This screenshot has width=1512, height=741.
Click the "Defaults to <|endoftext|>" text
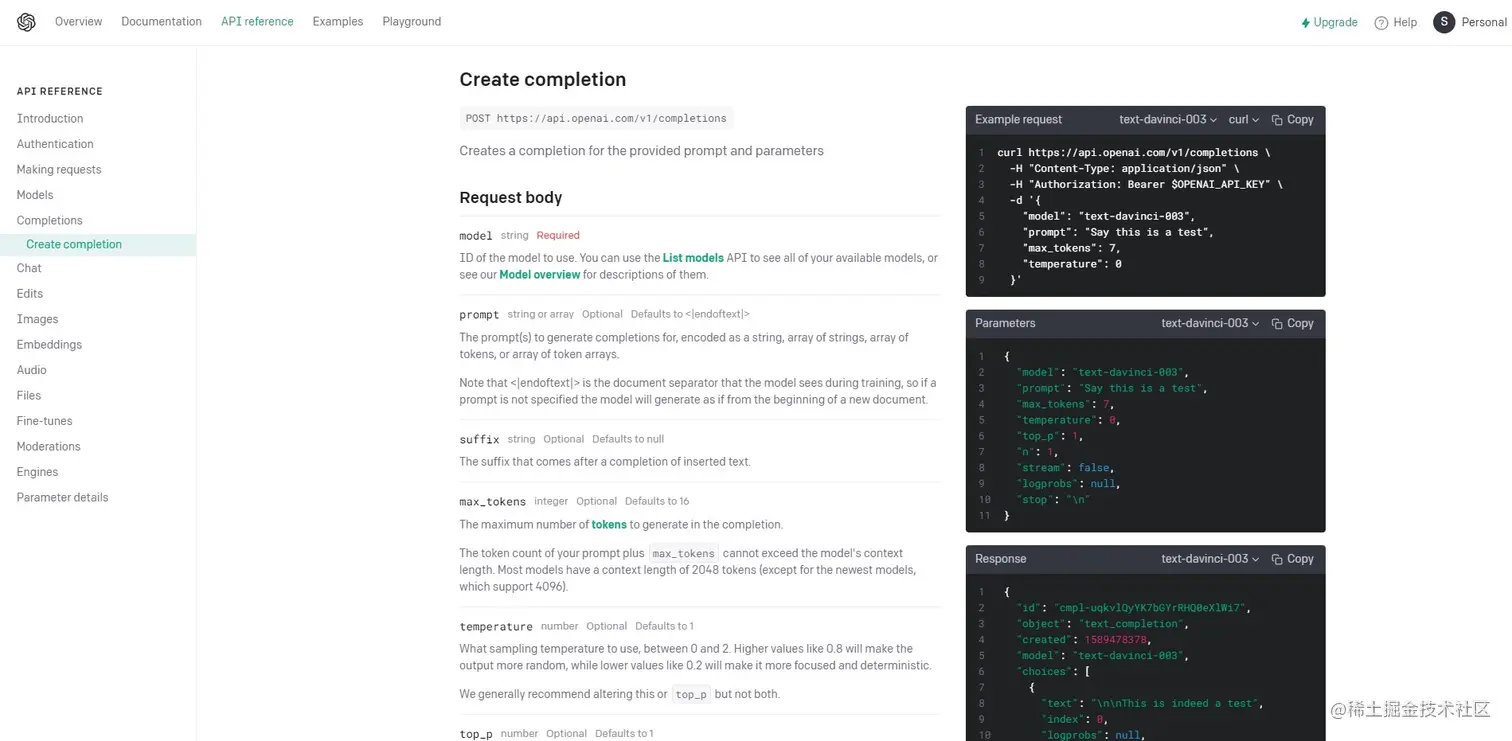coord(690,315)
